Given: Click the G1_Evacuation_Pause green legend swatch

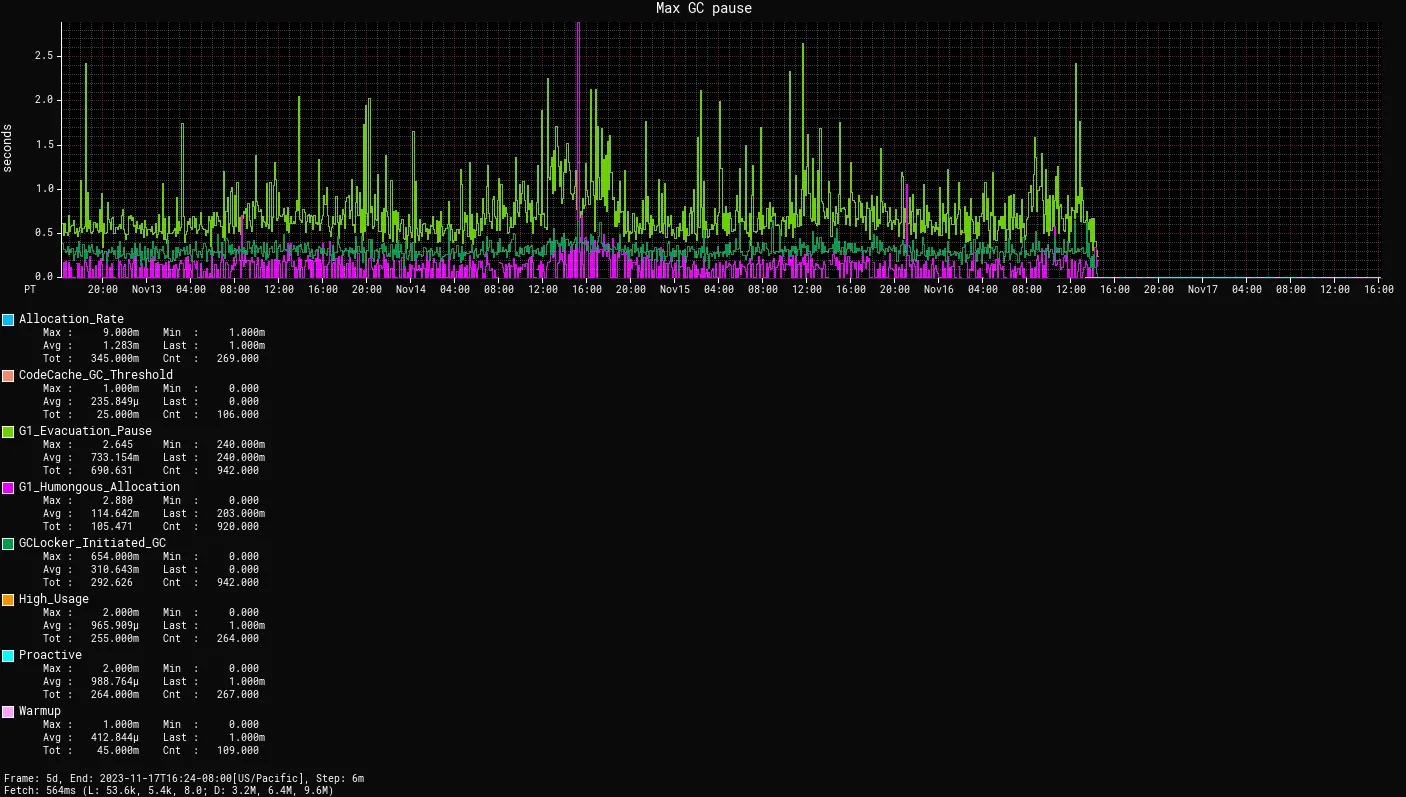Looking at the screenshot, I should pos(8,432).
